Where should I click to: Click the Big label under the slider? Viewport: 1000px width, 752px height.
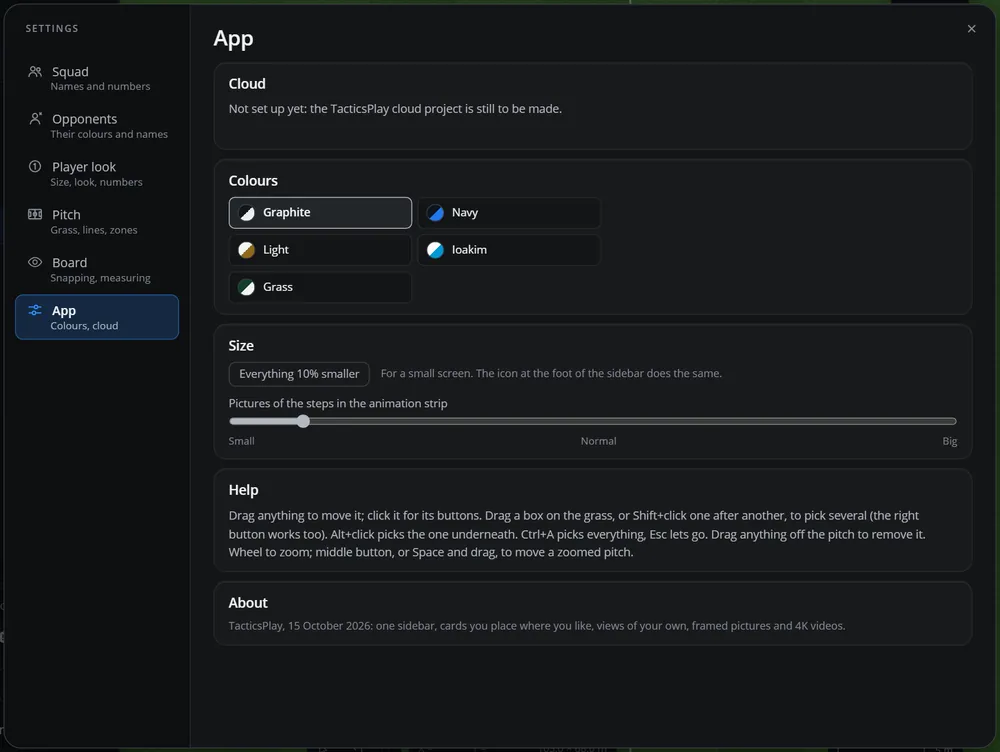point(950,441)
